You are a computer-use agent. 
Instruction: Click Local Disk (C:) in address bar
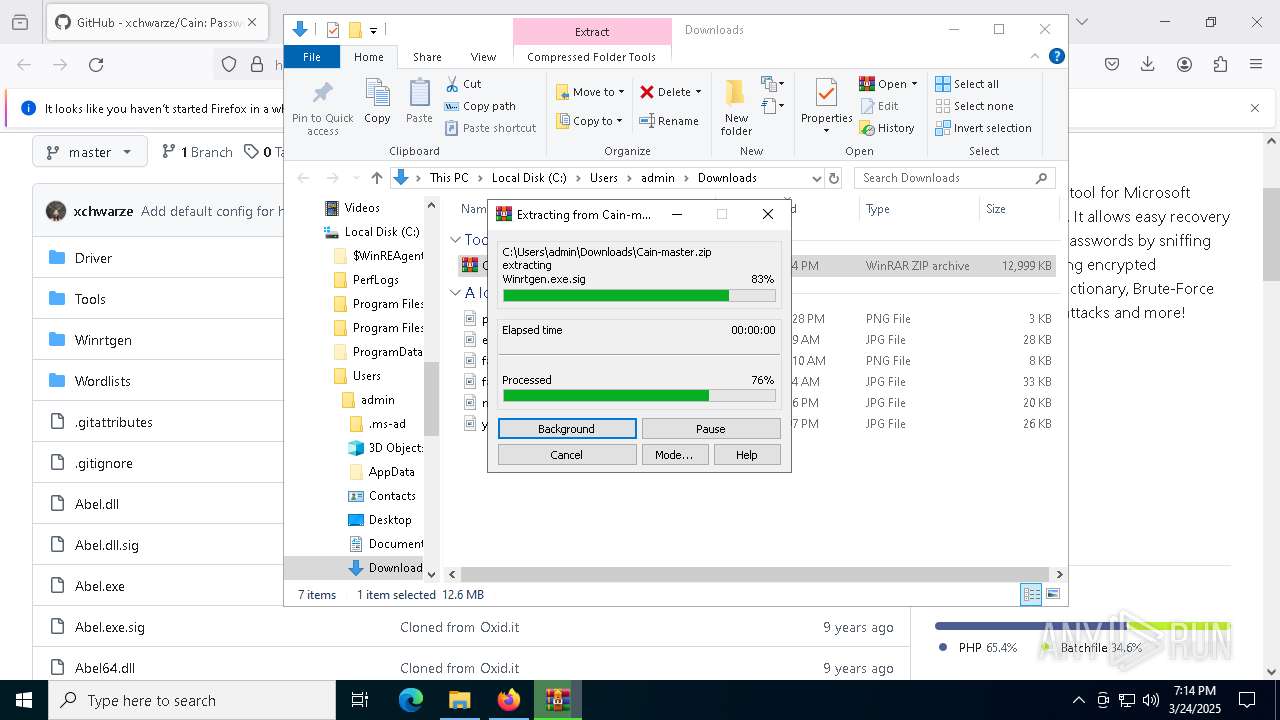tap(529, 178)
